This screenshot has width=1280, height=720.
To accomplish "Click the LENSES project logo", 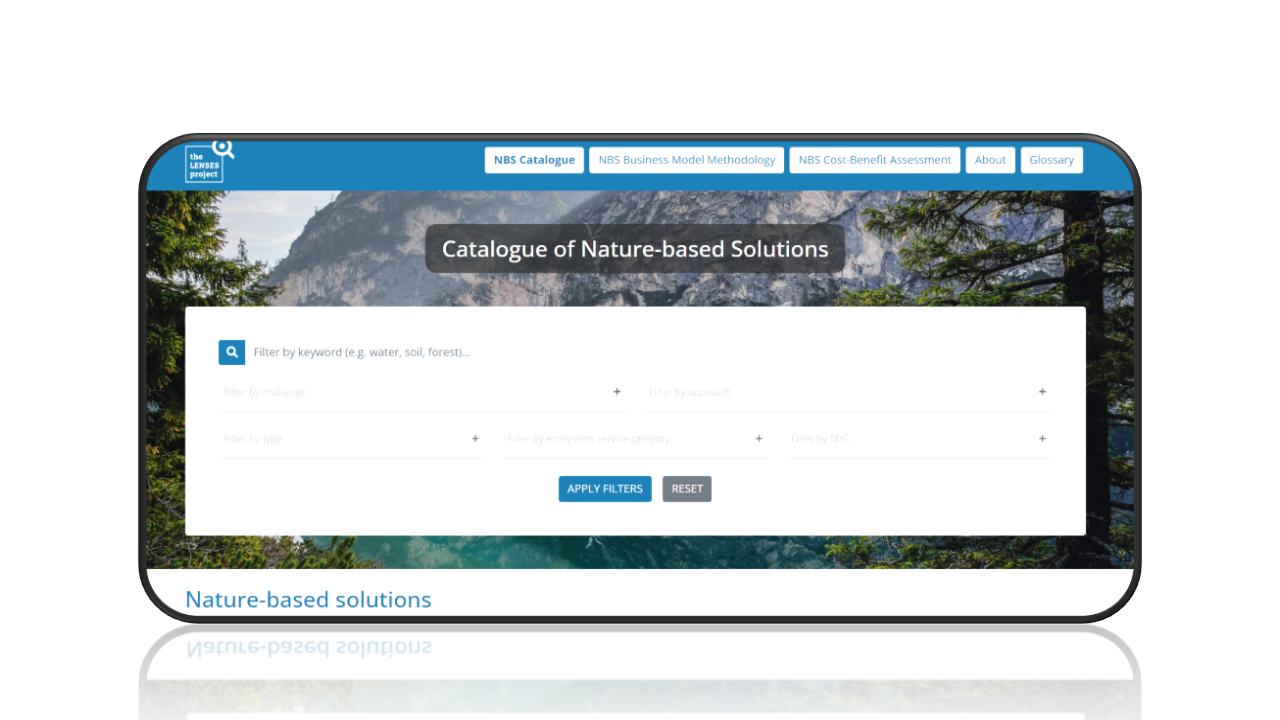I will click(209, 161).
